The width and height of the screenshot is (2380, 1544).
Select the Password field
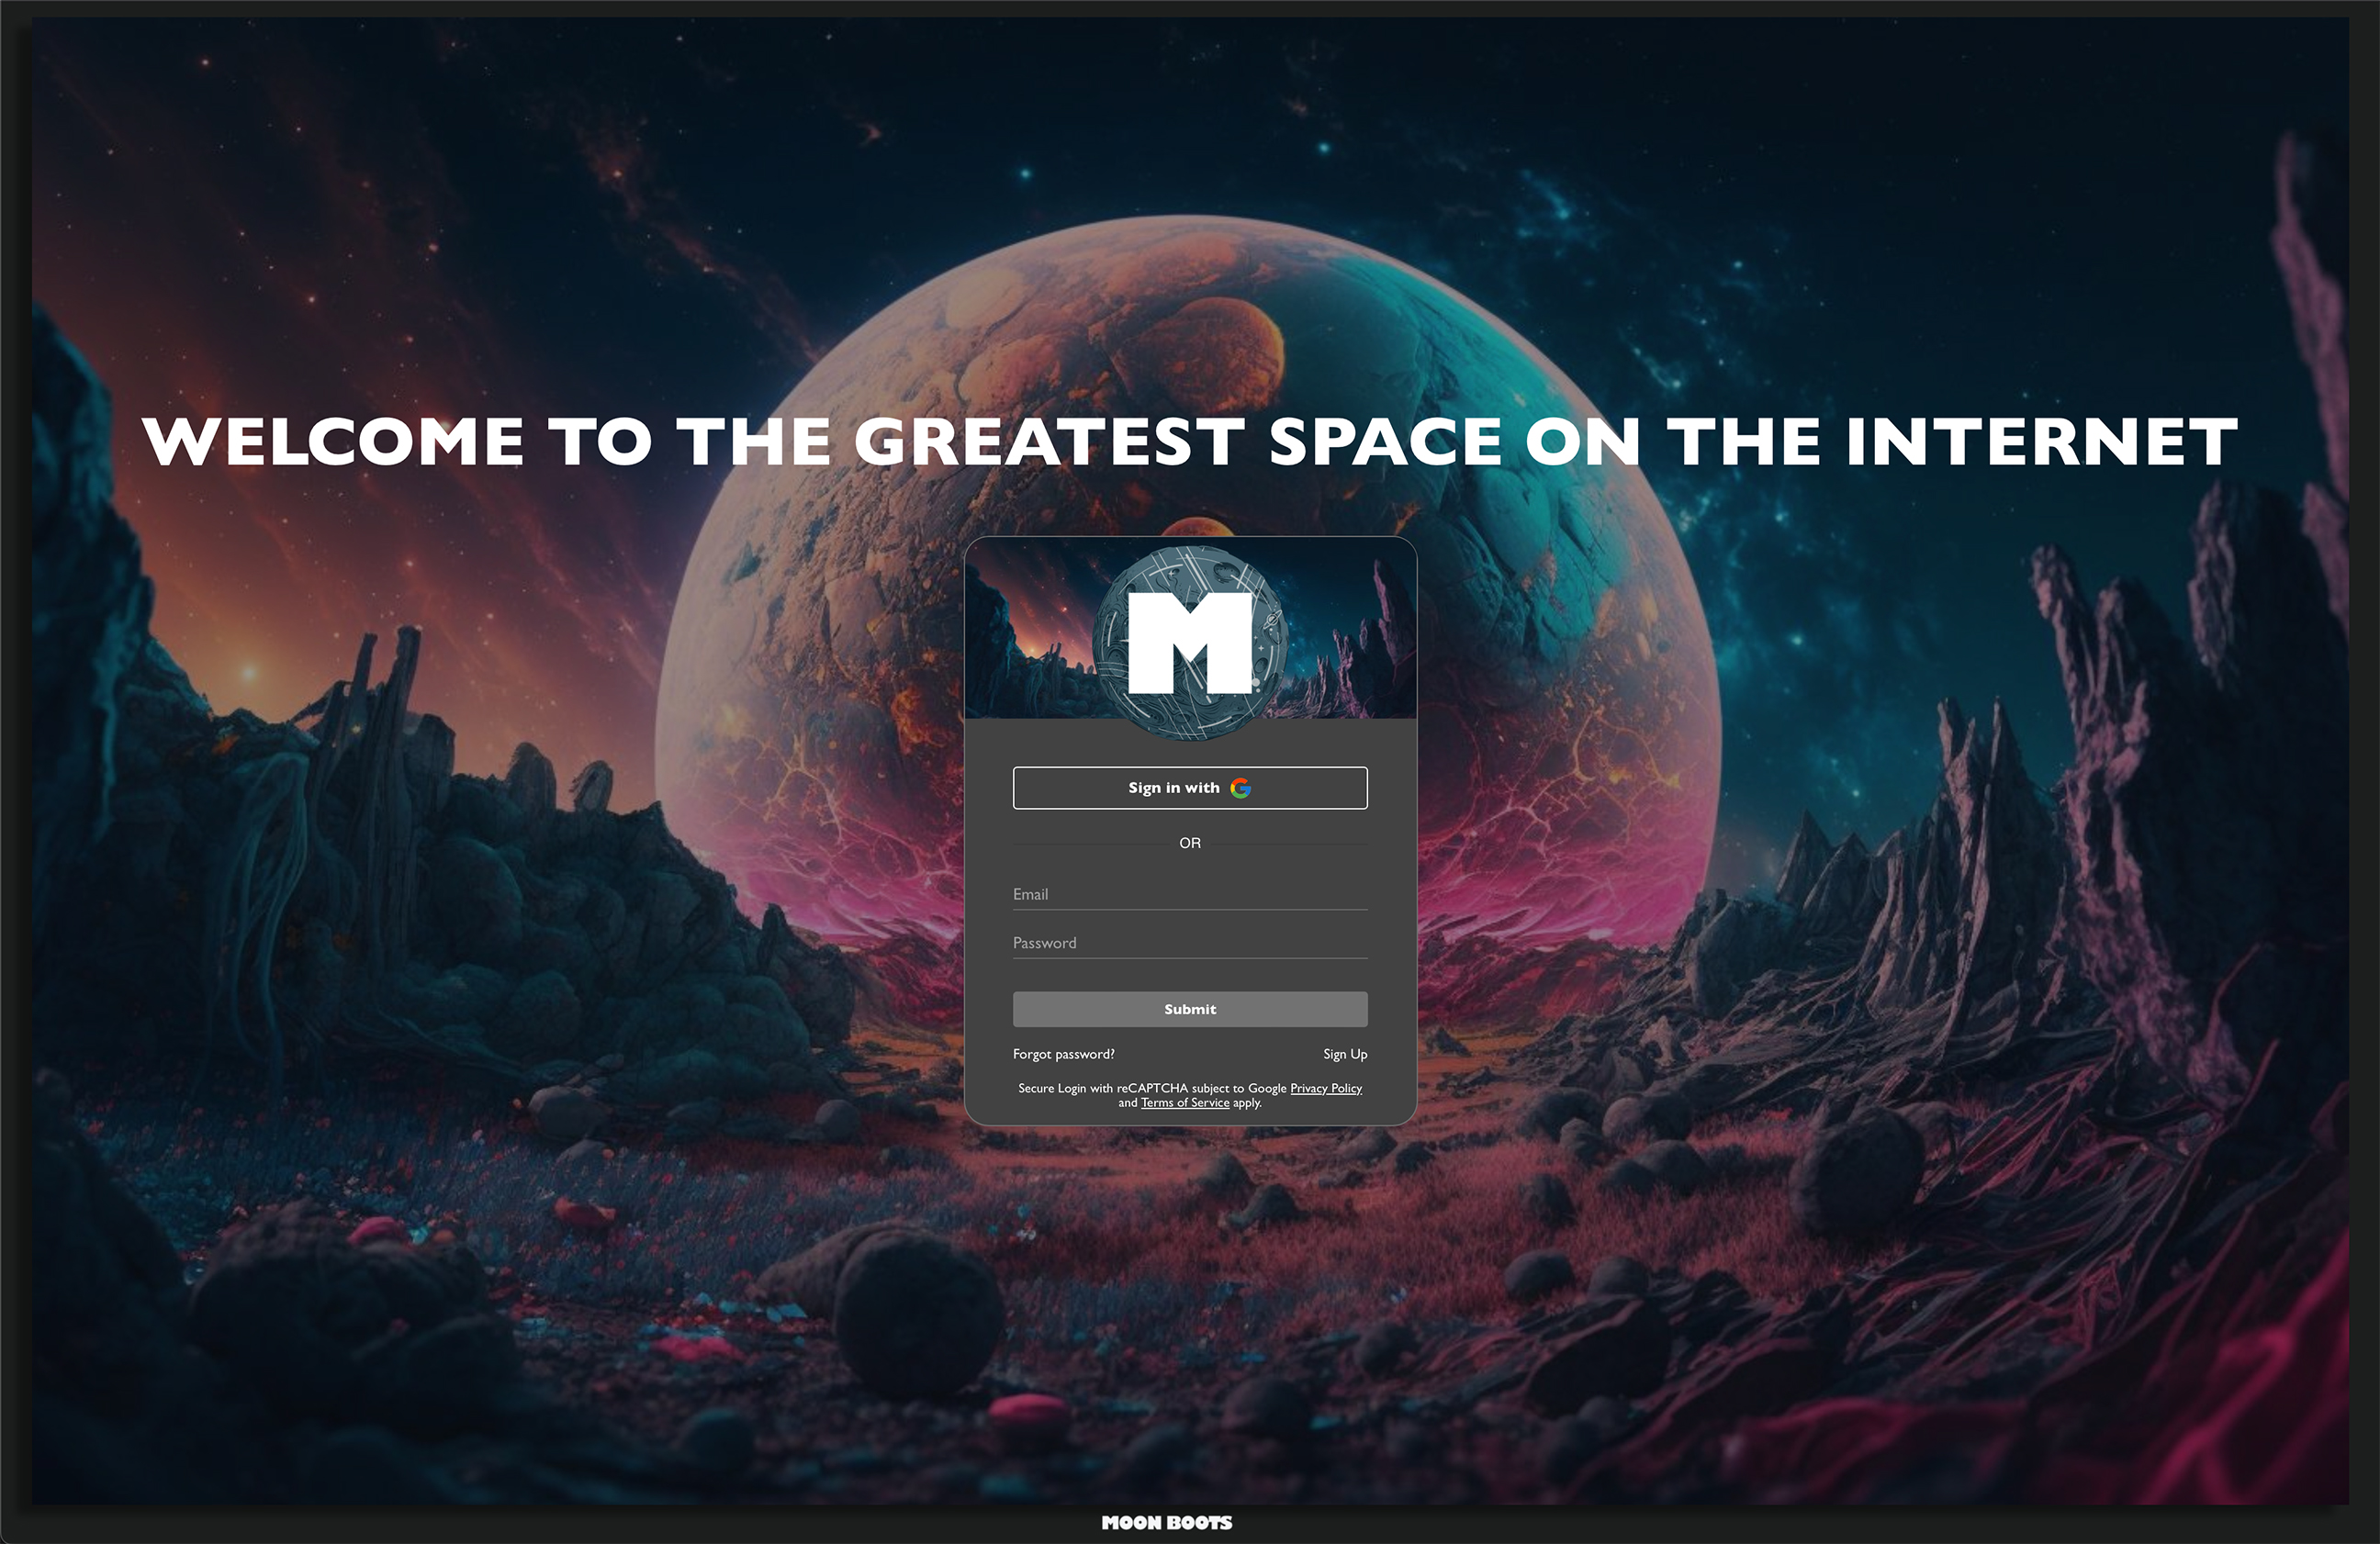[1190, 942]
